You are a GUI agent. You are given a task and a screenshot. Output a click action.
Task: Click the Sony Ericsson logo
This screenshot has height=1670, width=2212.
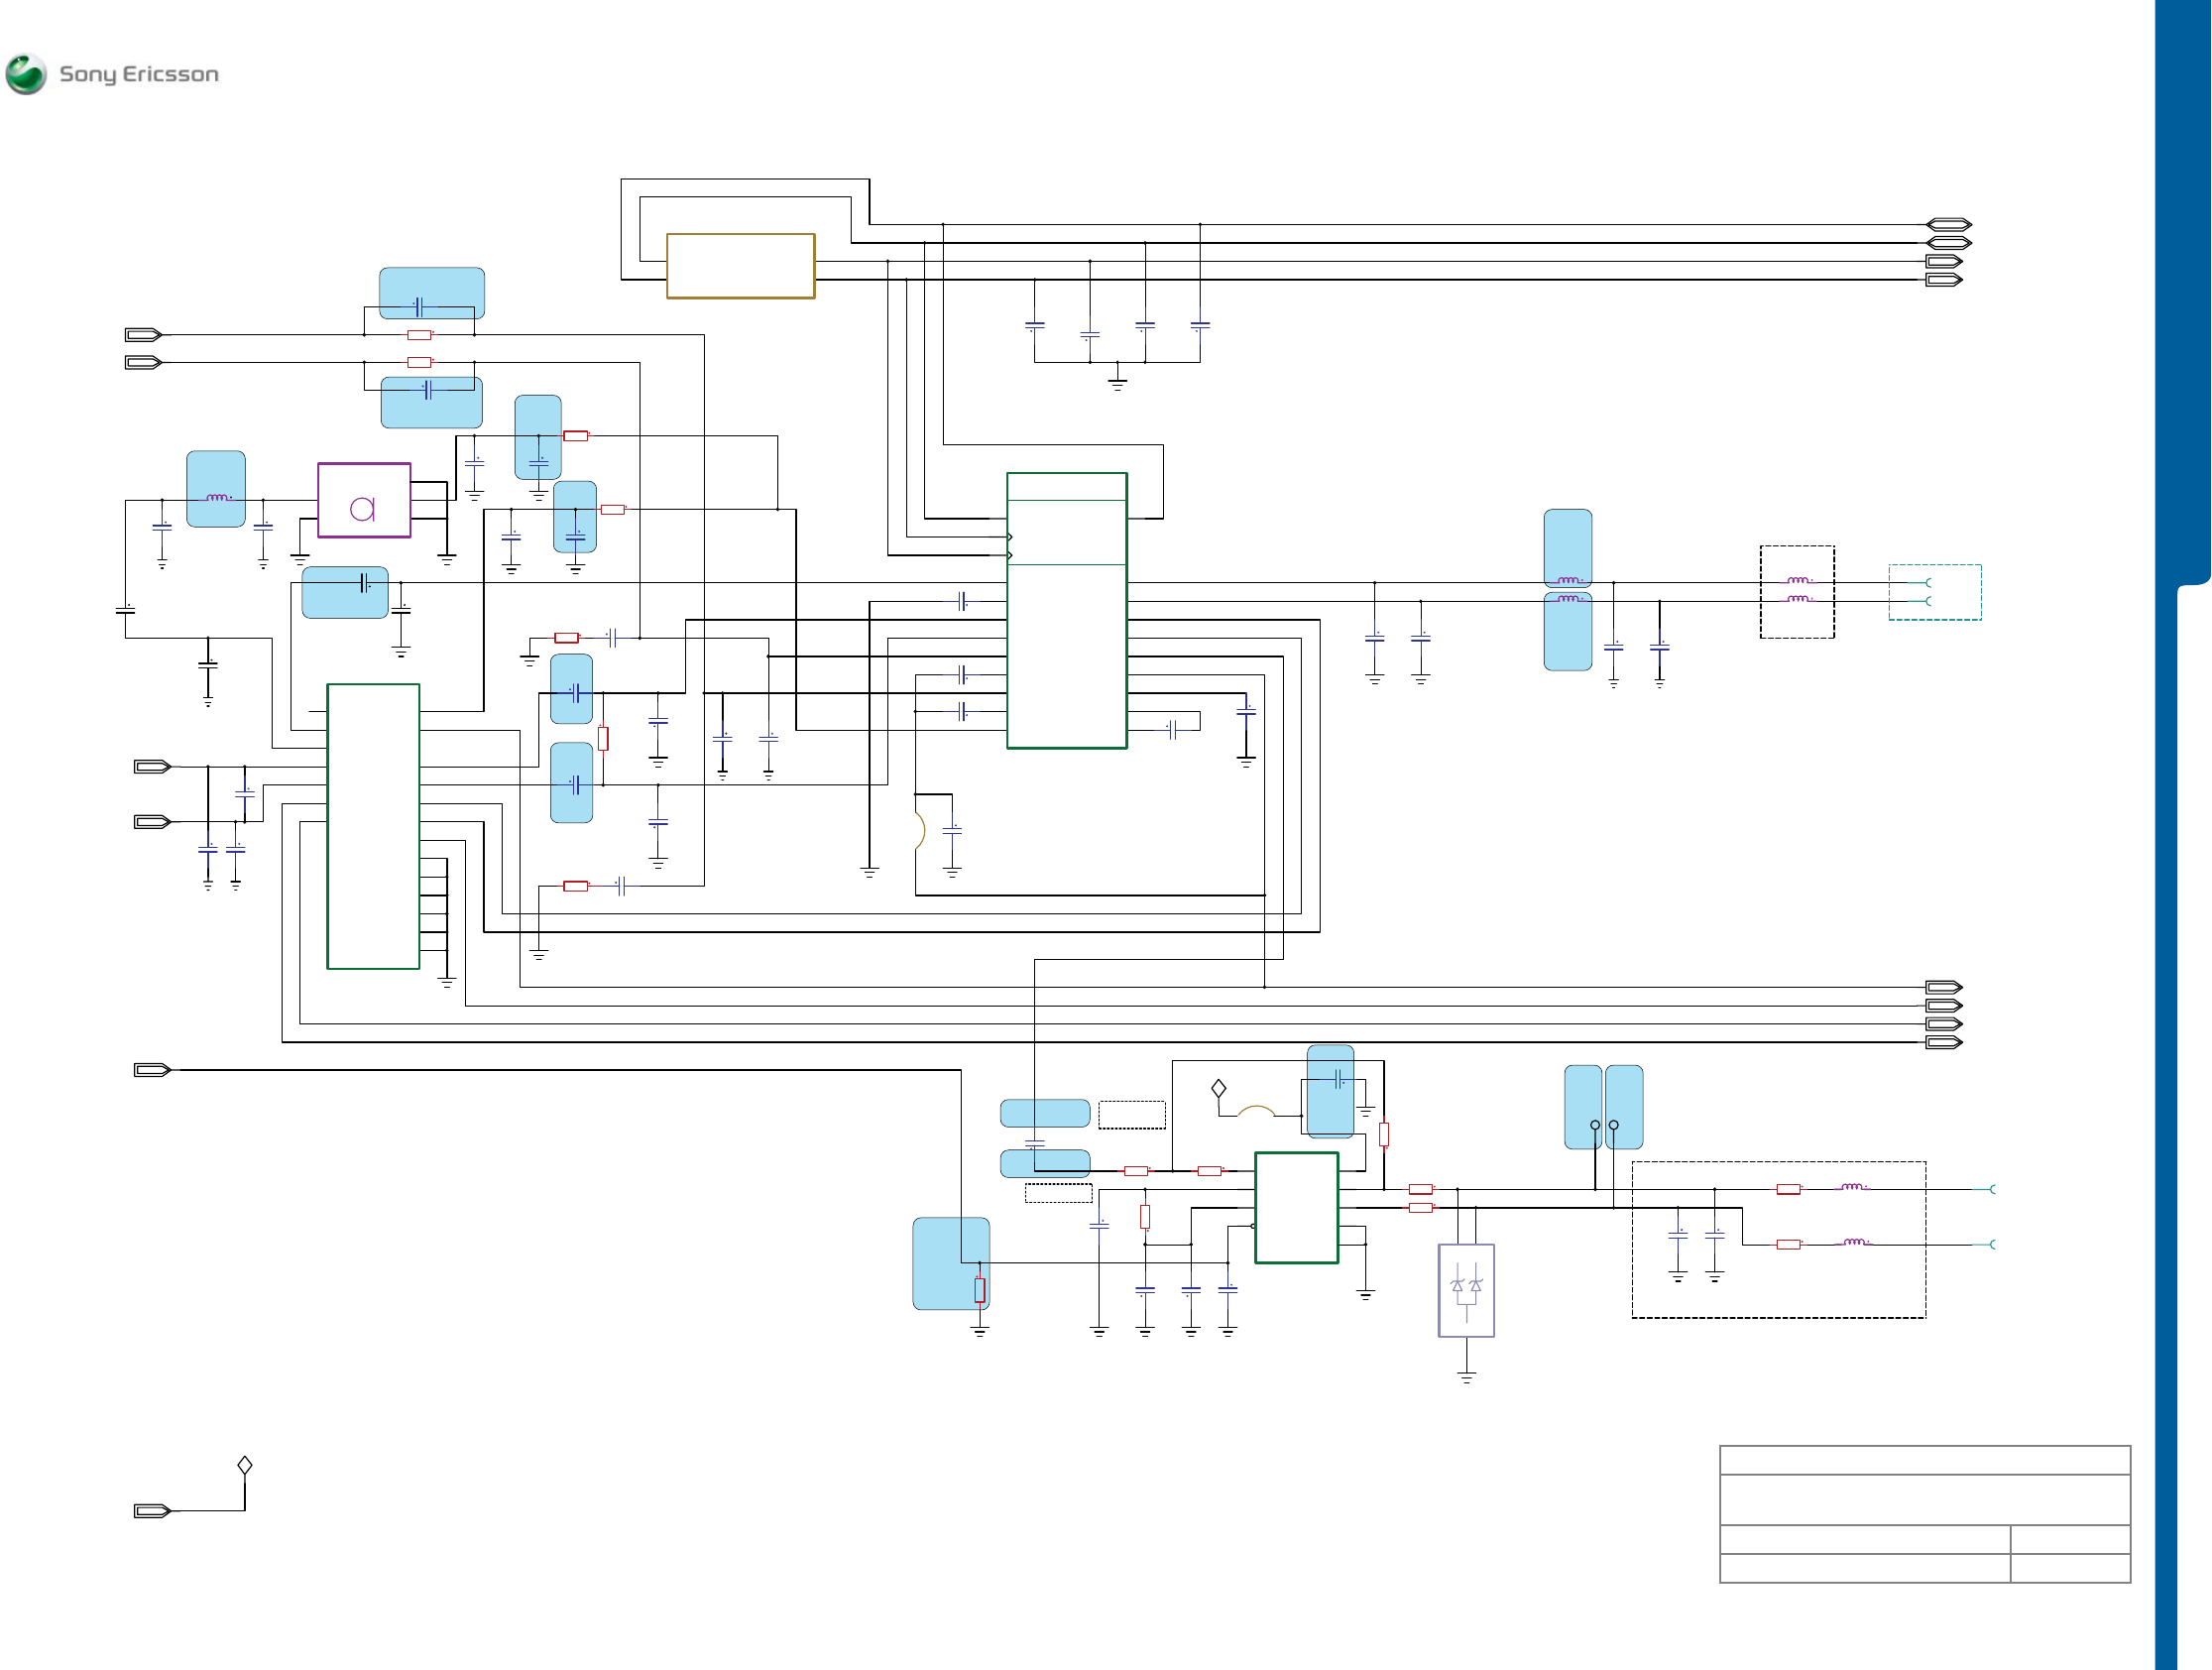pyautogui.click(x=112, y=74)
